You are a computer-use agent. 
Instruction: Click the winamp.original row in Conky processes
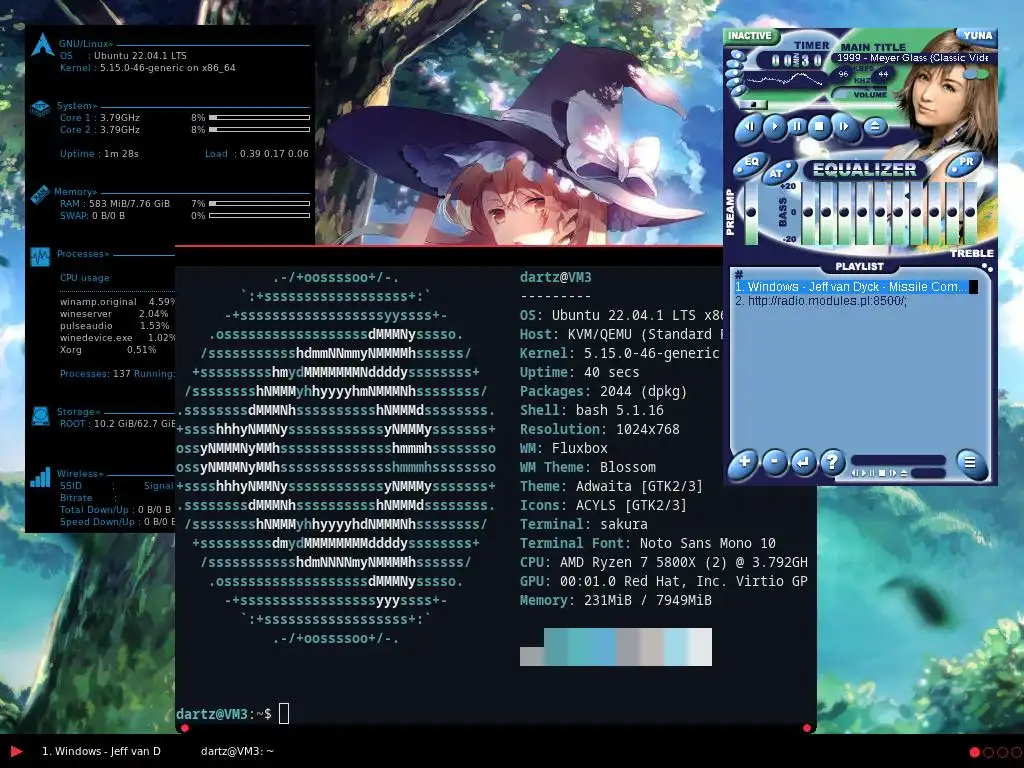click(118, 302)
